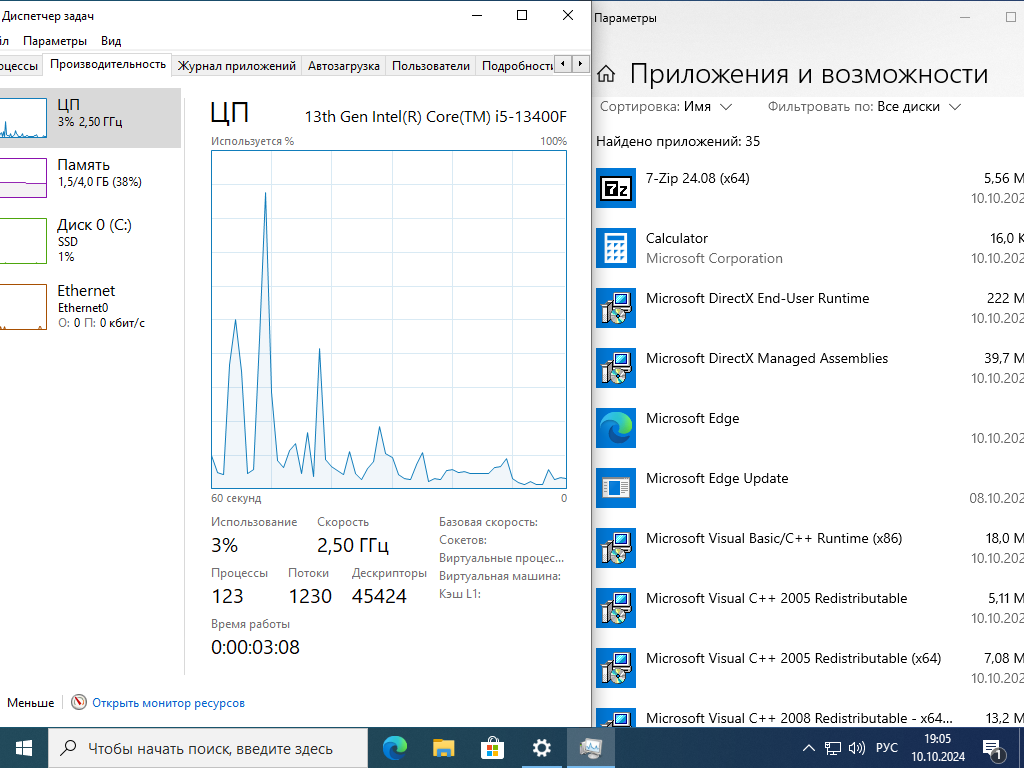
Task: Click the Resource Monitor icon
Action: pyautogui.click(x=79, y=703)
